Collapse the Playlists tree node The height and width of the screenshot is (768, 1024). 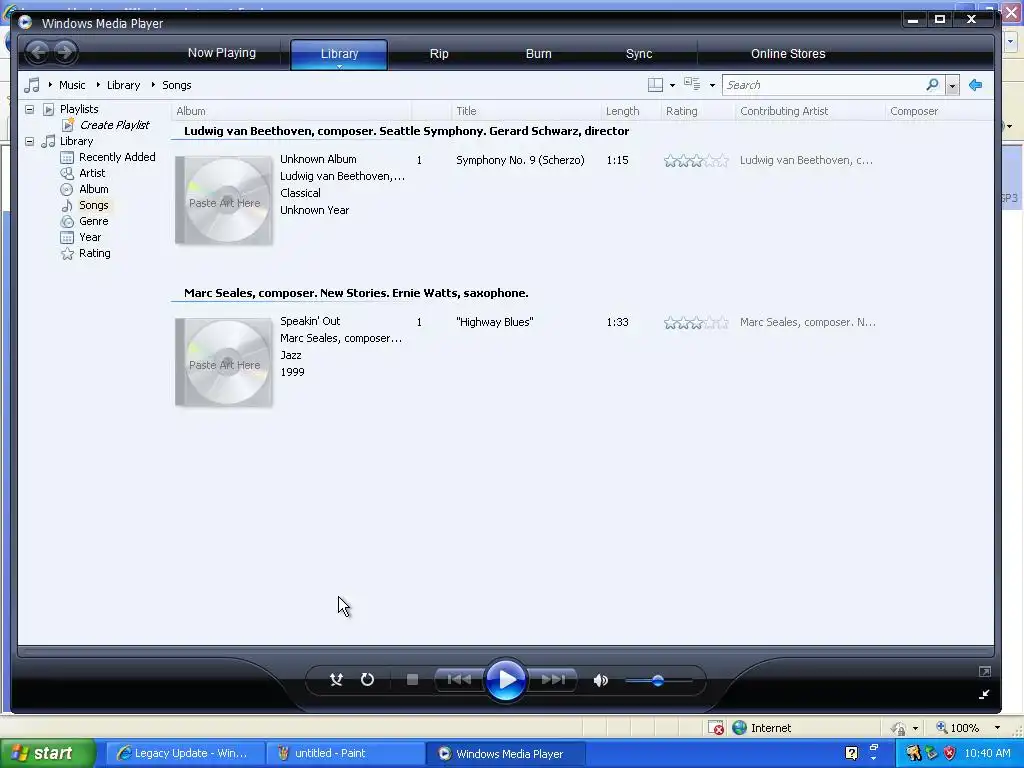click(x=29, y=109)
